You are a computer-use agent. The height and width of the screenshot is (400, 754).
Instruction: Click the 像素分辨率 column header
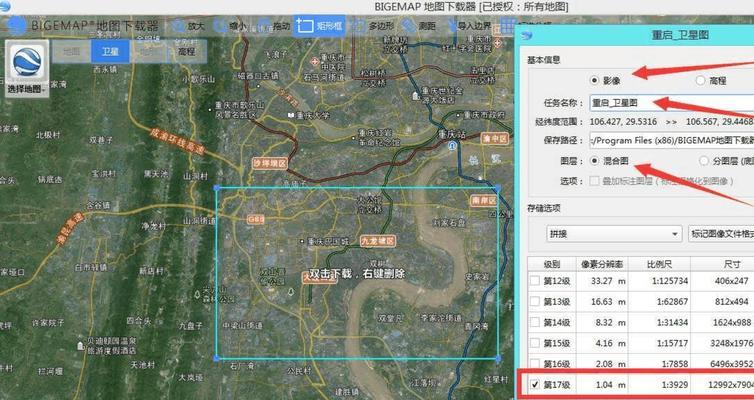(602, 264)
